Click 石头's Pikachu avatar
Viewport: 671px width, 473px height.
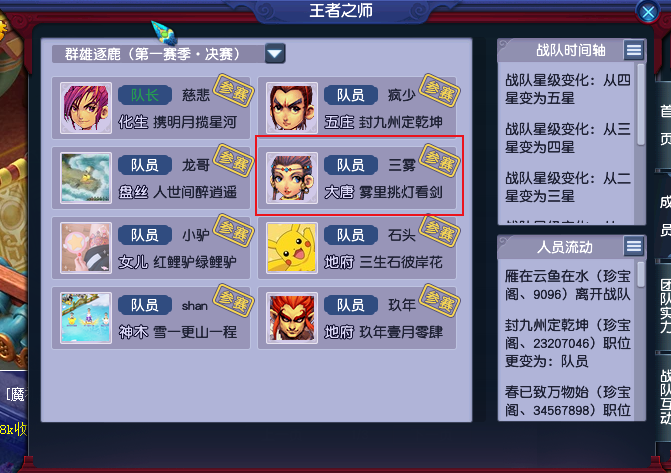292,248
